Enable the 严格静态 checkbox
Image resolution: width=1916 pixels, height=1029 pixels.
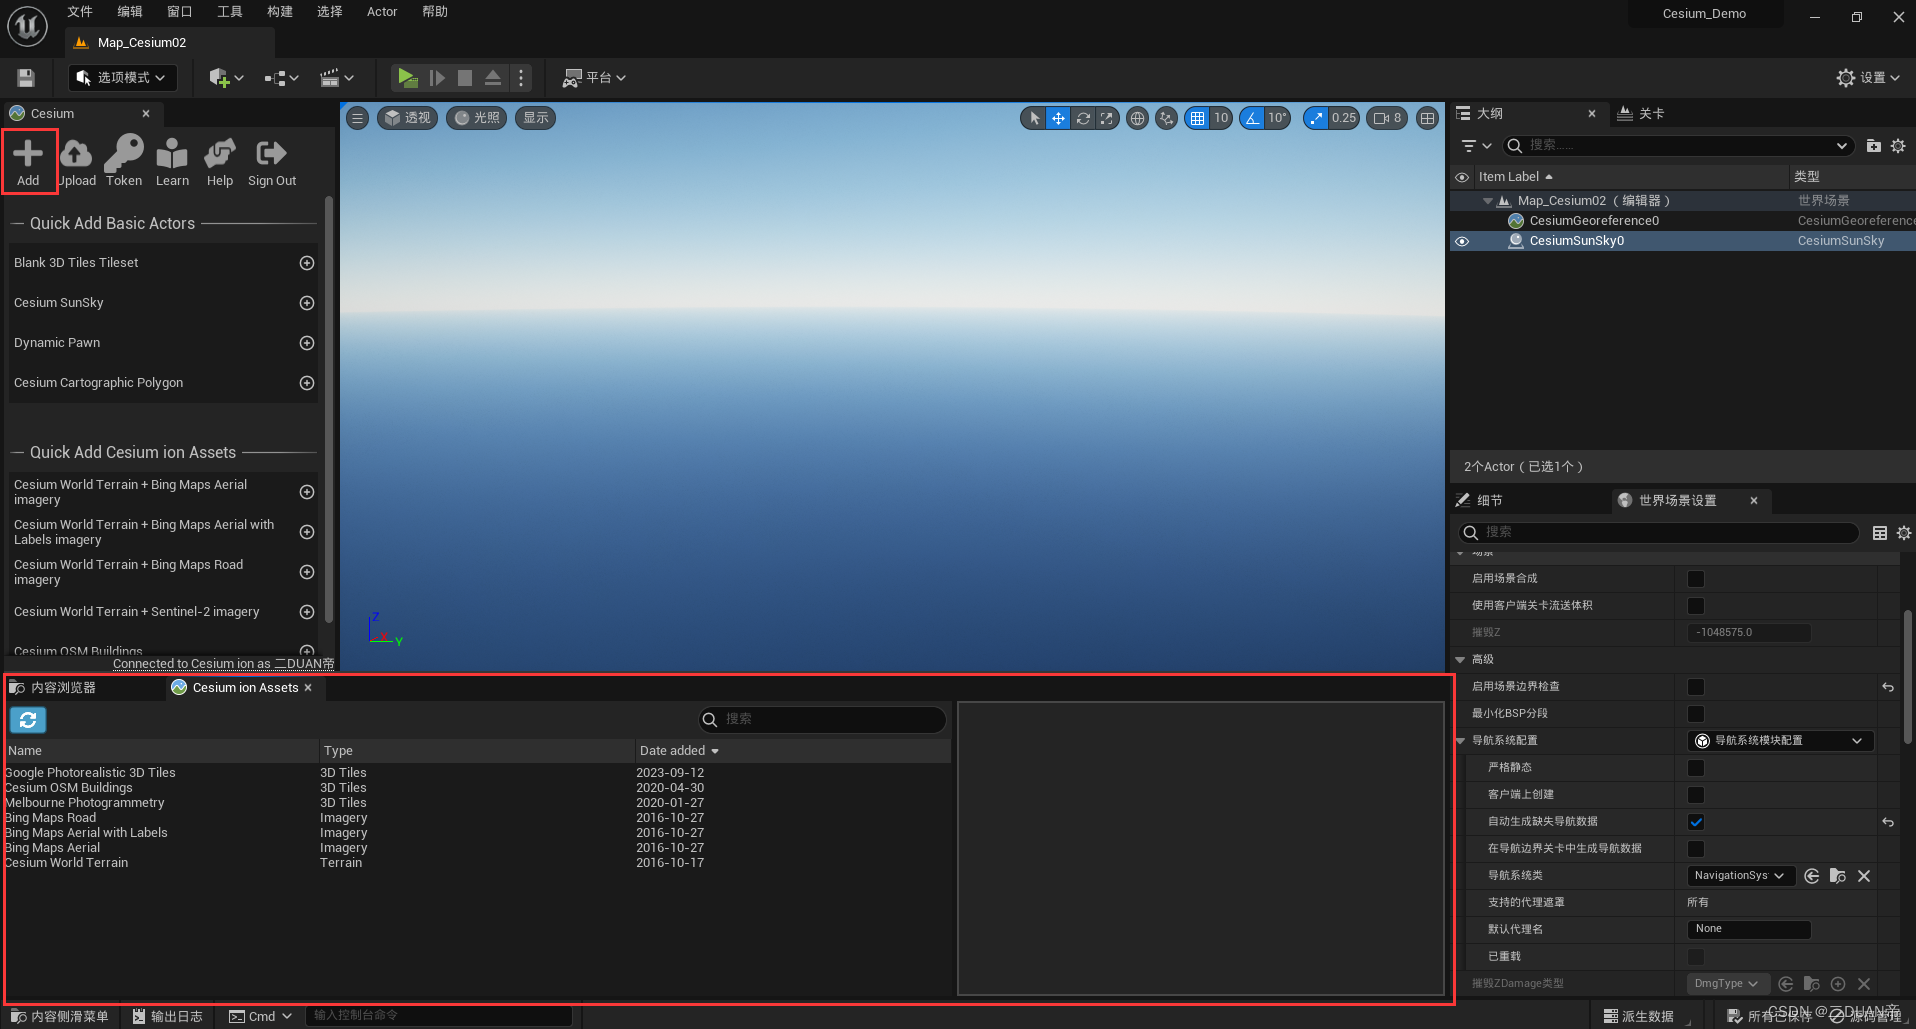pos(1696,768)
